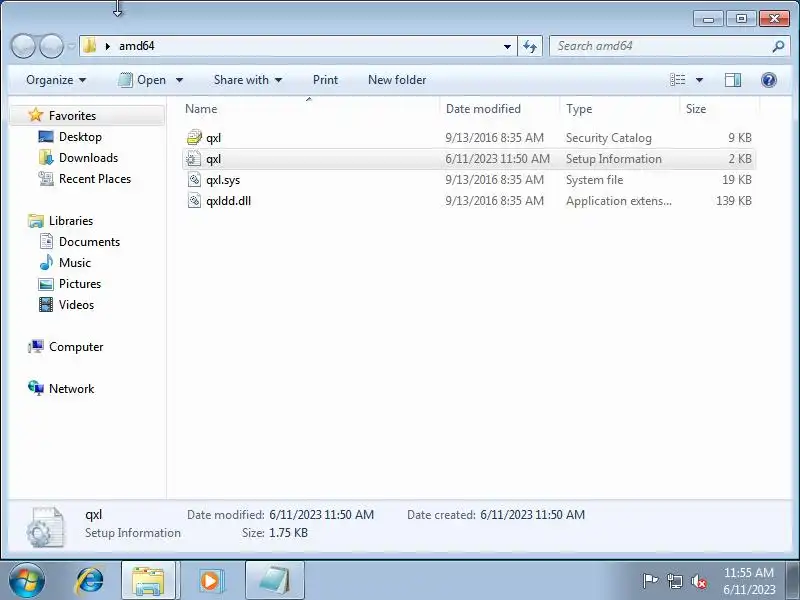Sort by the Date modified column
The width and height of the screenshot is (800, 600).
tap(500, 109)
